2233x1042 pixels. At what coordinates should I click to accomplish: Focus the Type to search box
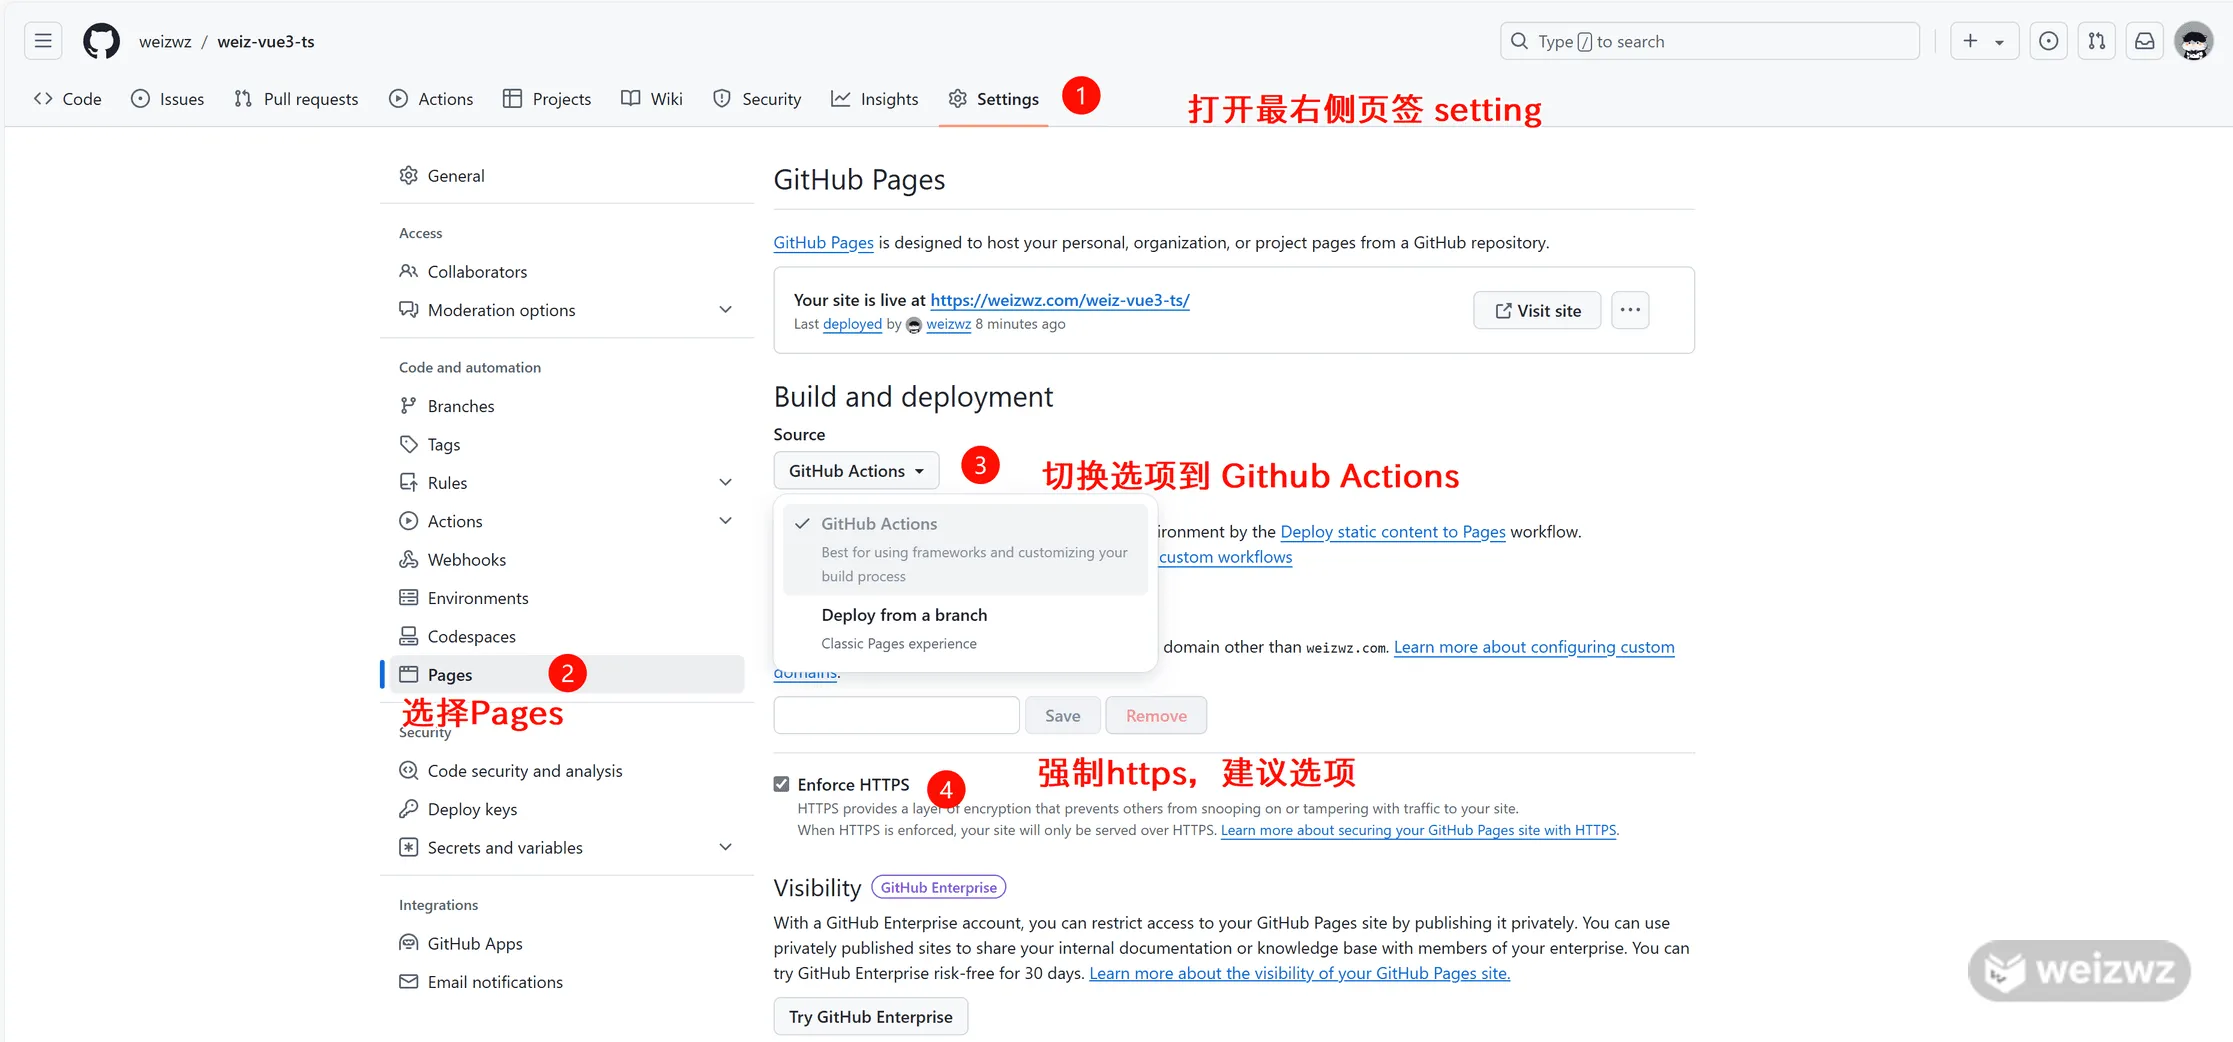click(x=1709, y=41)
